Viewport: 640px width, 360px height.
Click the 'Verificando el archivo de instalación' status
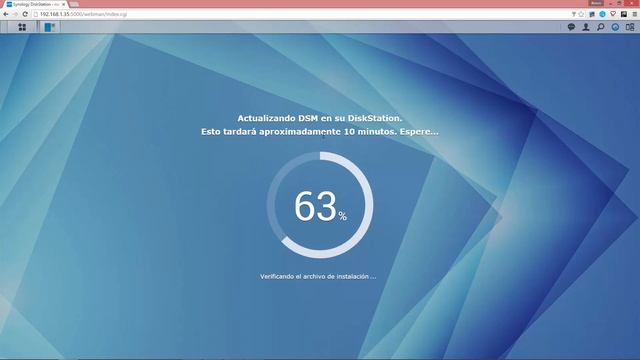coord(318,276)
